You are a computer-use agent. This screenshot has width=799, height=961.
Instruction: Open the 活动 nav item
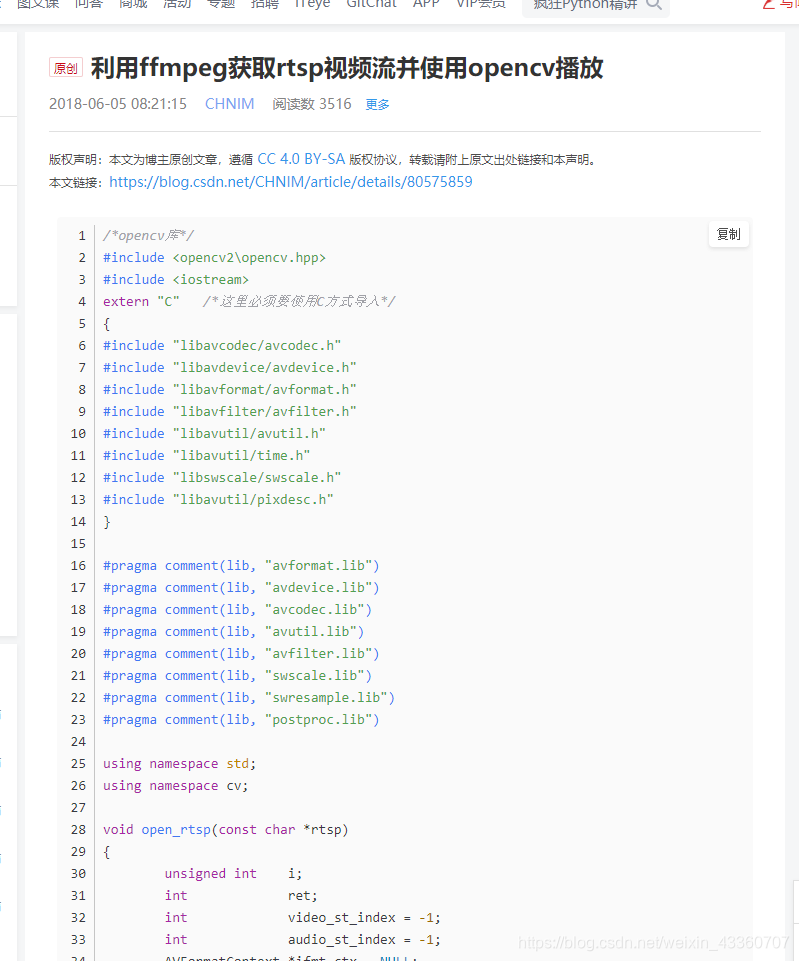[177, 4]
